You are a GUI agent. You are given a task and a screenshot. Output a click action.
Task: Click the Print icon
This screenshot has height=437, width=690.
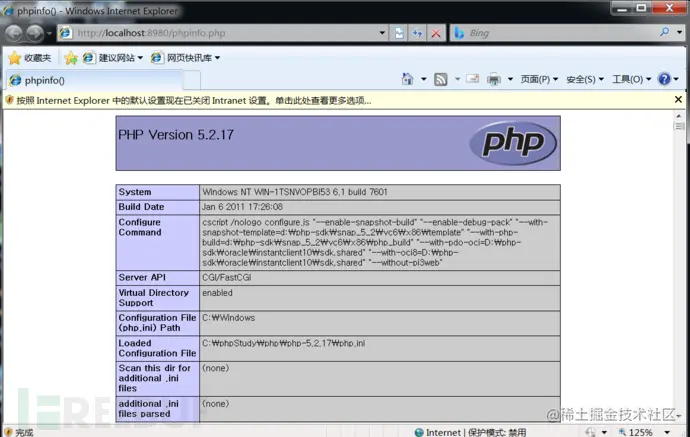click(494, 79)
